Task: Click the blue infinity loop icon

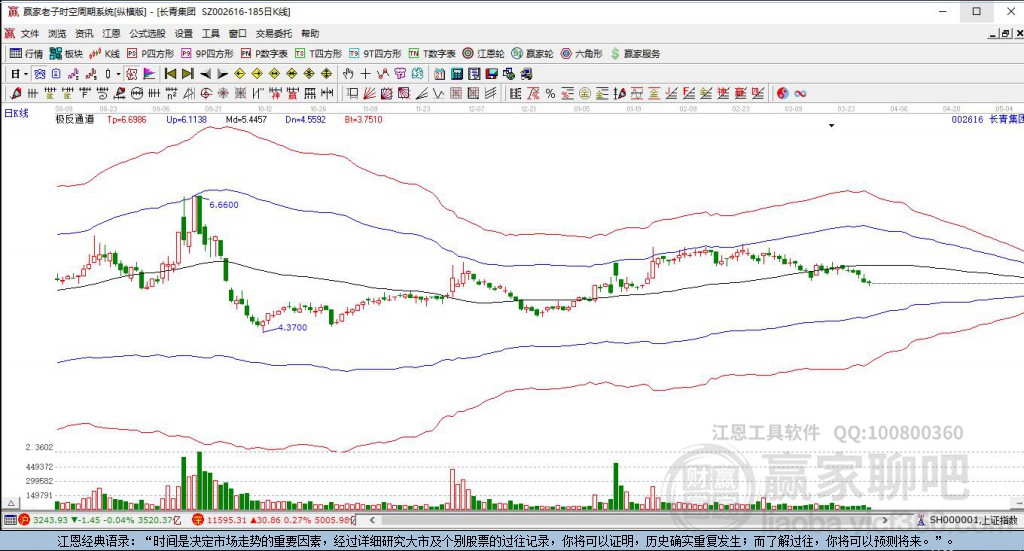Action: coord(800,93)
